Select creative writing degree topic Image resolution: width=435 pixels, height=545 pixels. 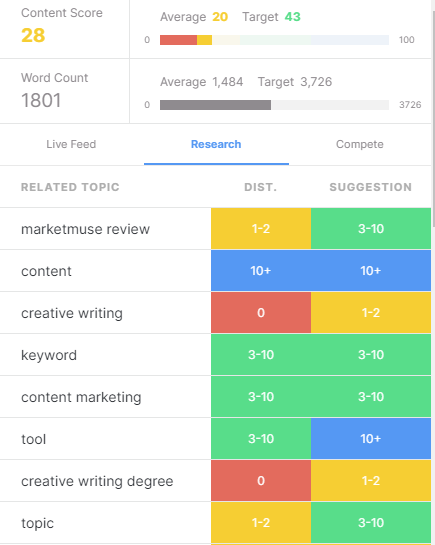97,481
